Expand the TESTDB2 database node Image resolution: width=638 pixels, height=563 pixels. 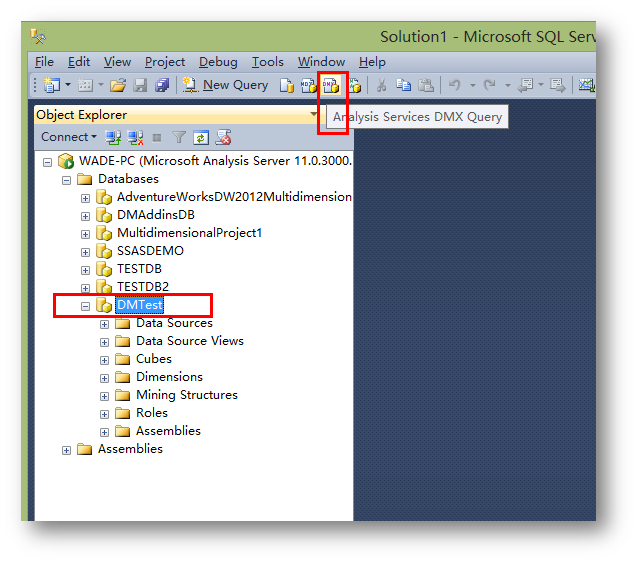[x=85, y=288]
